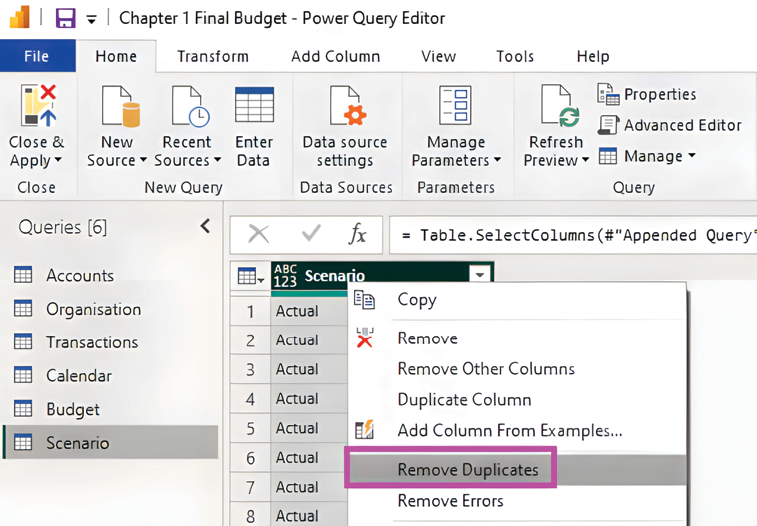Click the Power BI logo icon
This screenshot has width=757, height=526.
[20, 18]
